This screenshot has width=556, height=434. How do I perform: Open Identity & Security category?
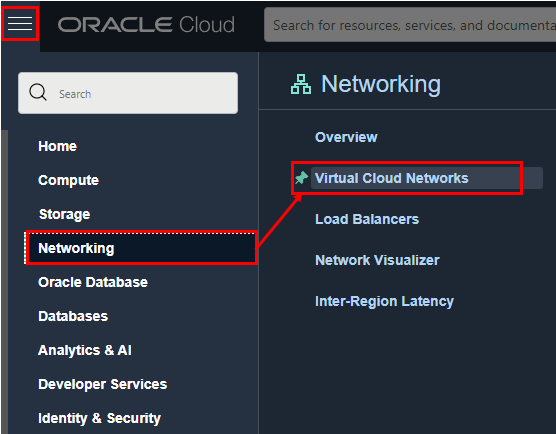[x=99, y=418]
